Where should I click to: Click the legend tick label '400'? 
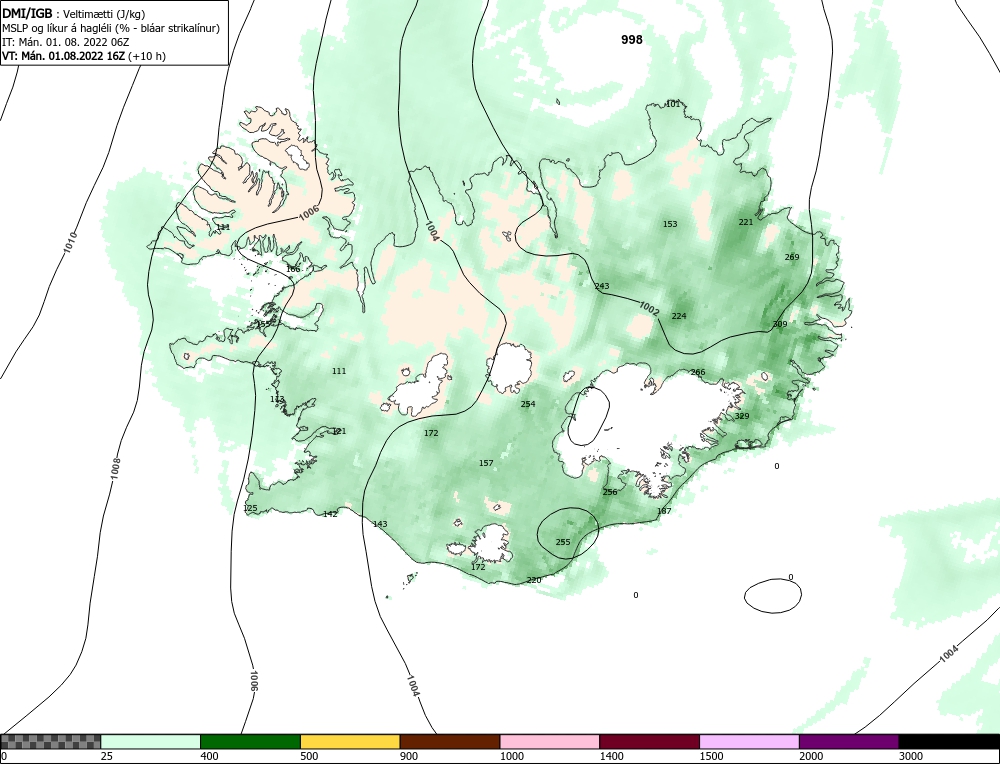coord(209,756)
